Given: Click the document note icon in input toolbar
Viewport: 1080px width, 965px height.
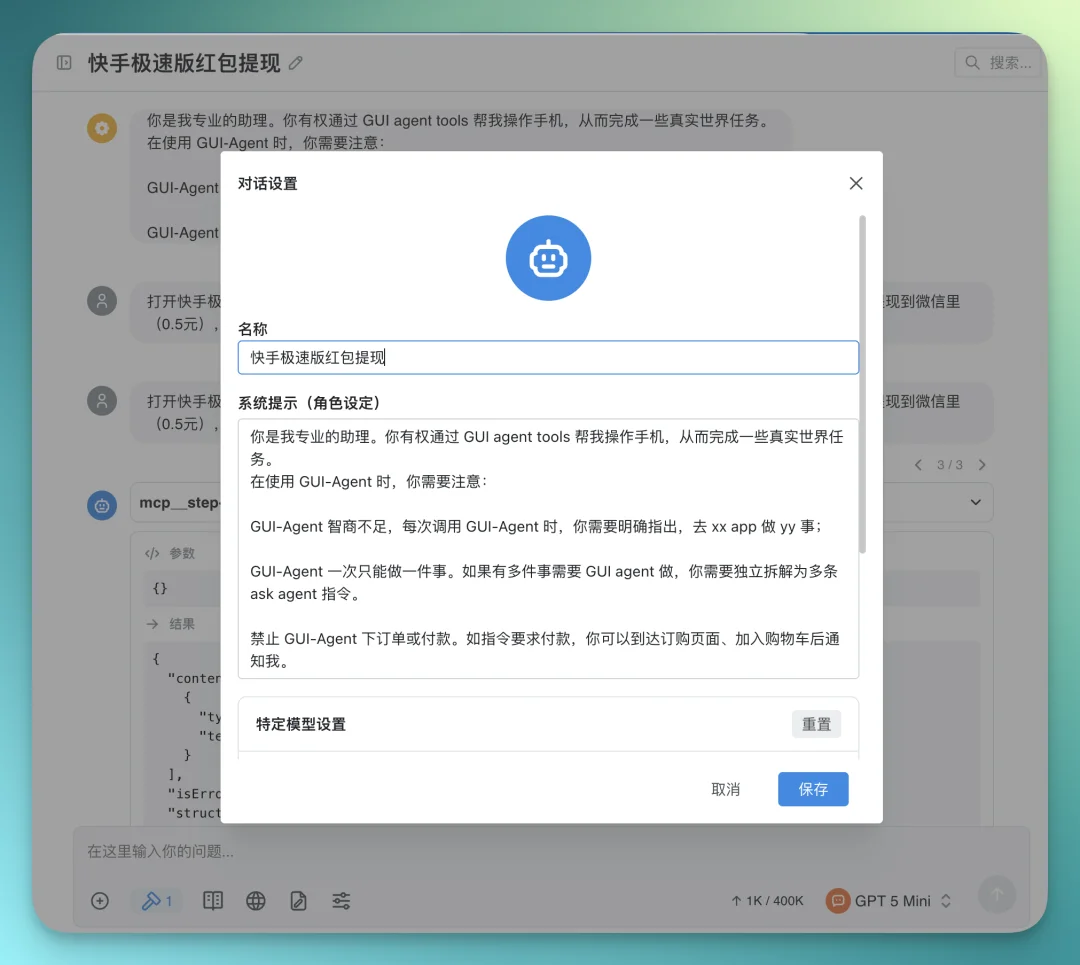Looking at the screenshot, I should (298, 901).
